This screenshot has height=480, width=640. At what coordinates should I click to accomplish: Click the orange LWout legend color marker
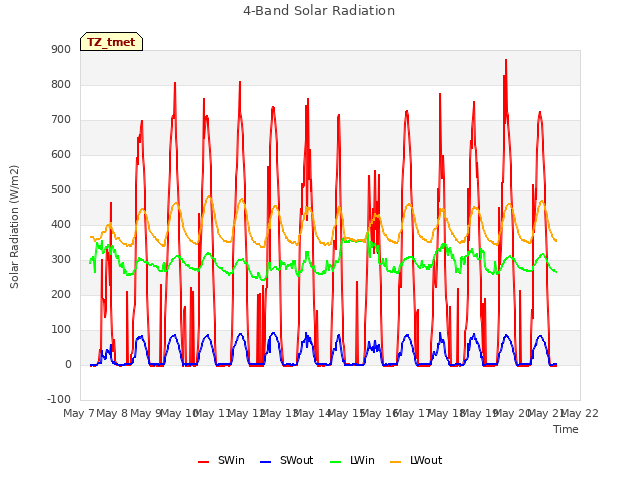[396, 462]
